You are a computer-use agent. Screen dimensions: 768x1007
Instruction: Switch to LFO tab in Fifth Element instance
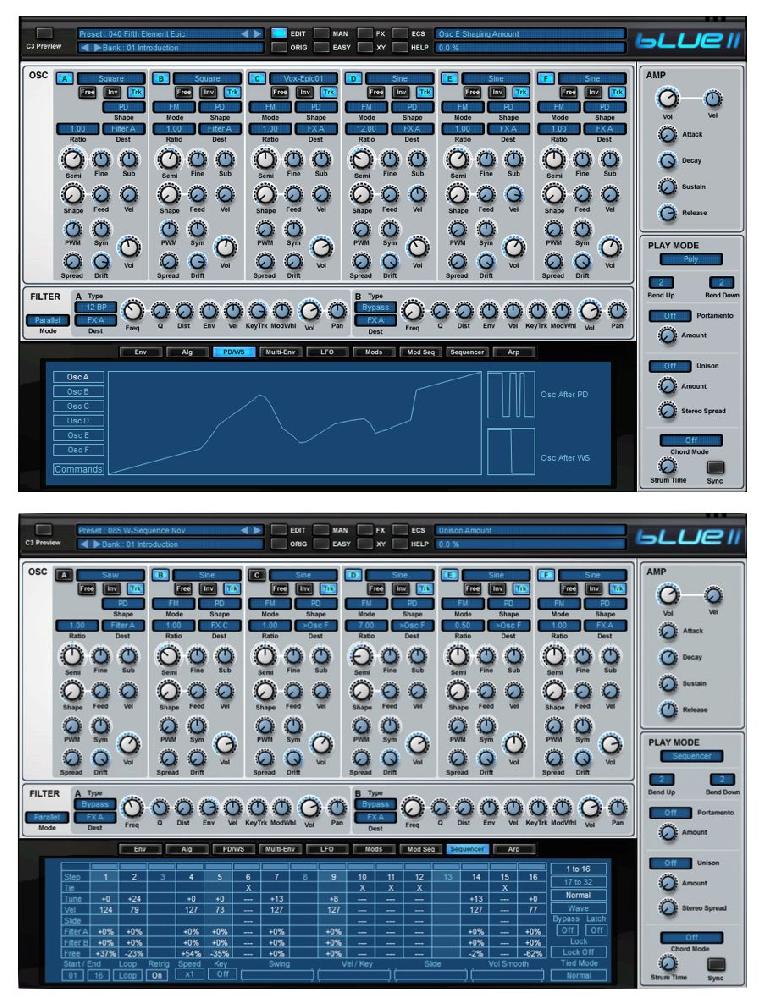[x=327, y=352]
